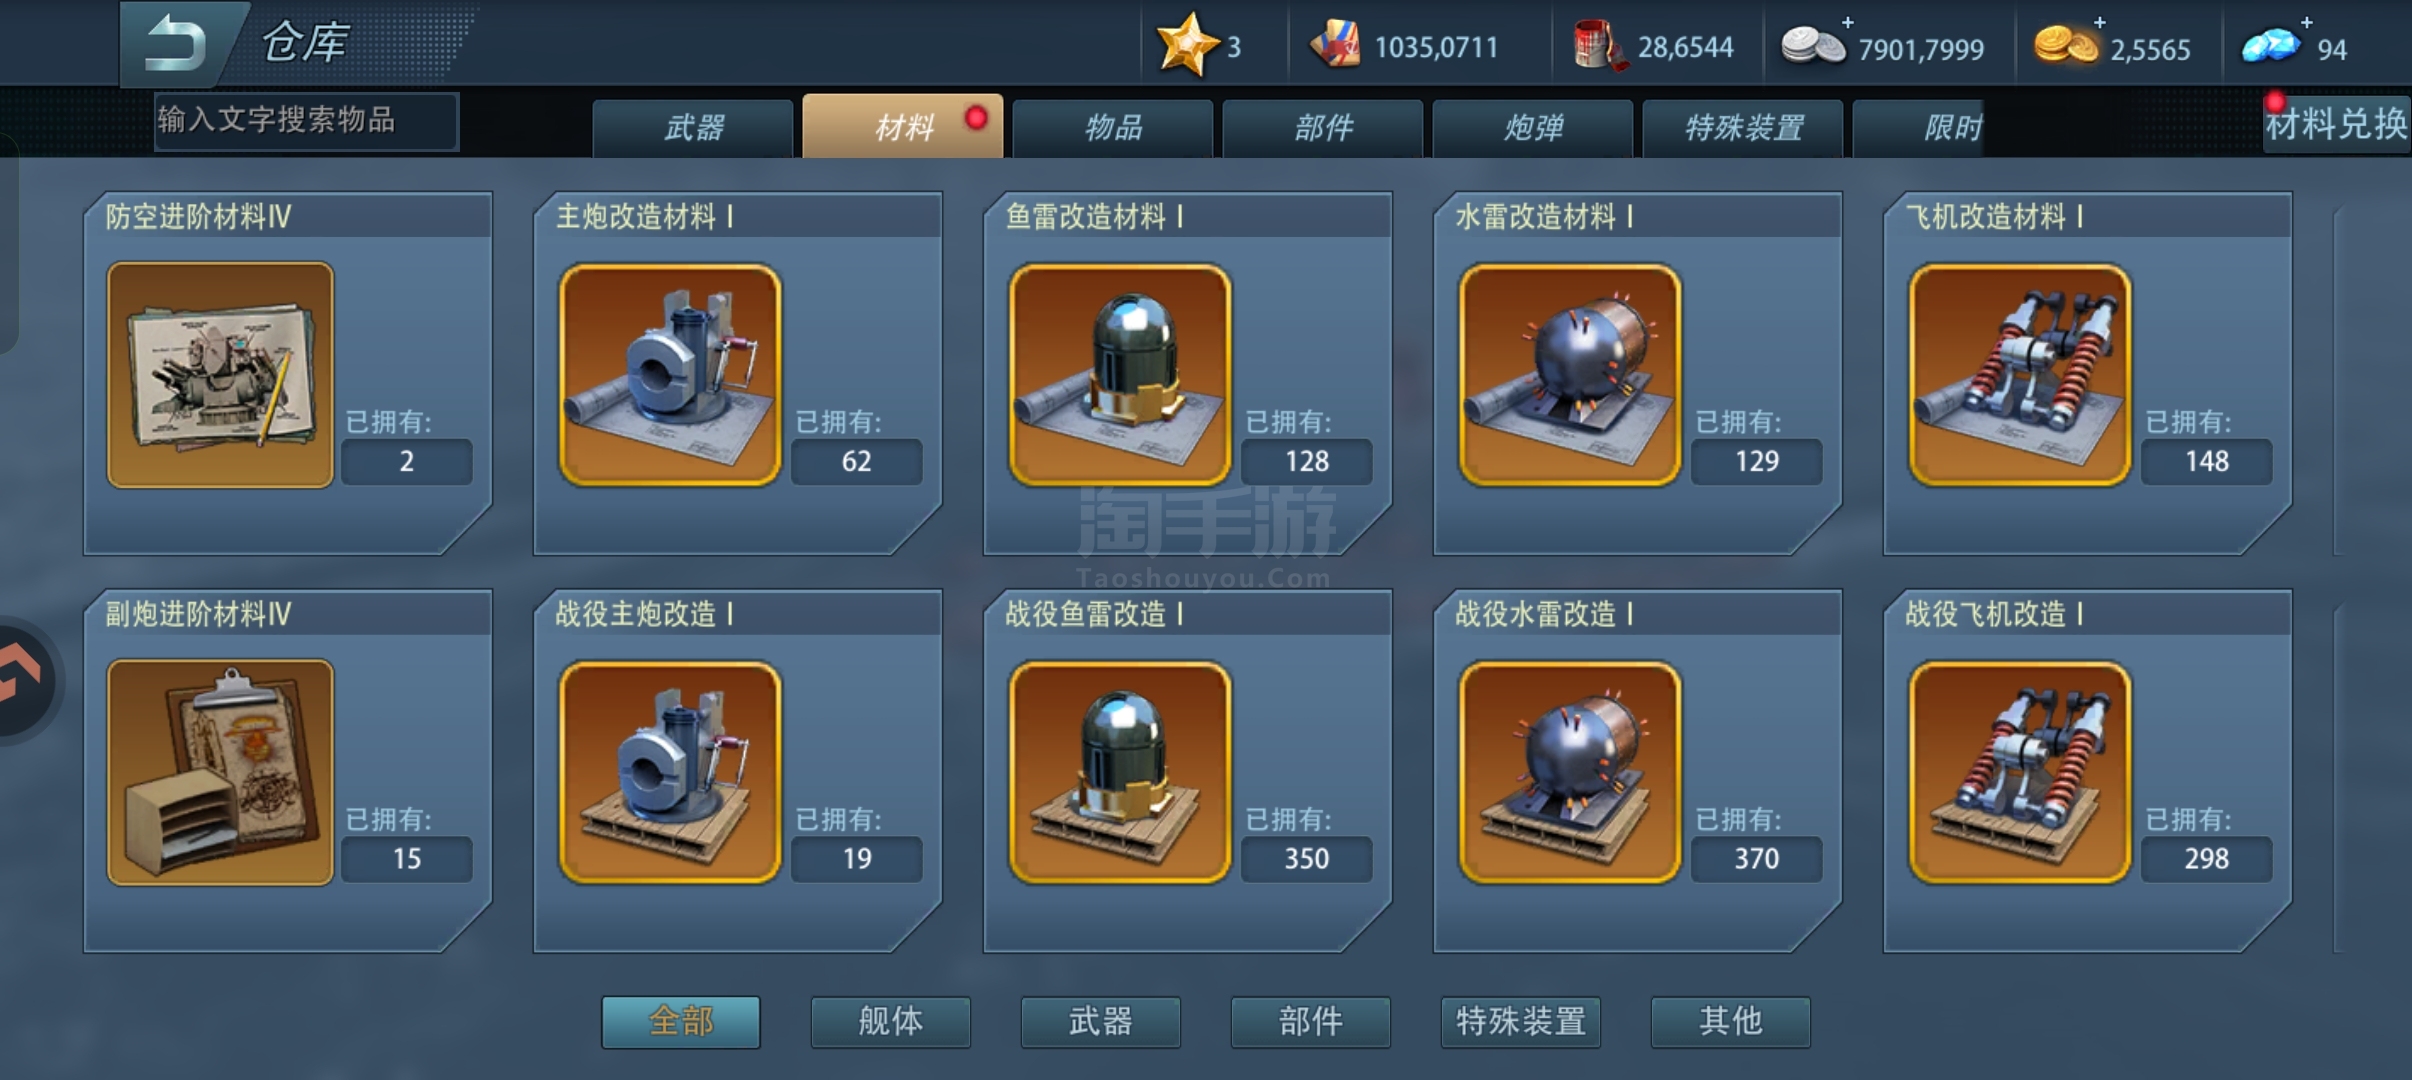Viewport: 2412px width, 1080px height.
Task: Tap the blue diamond currency icon
Action: 2270,46
